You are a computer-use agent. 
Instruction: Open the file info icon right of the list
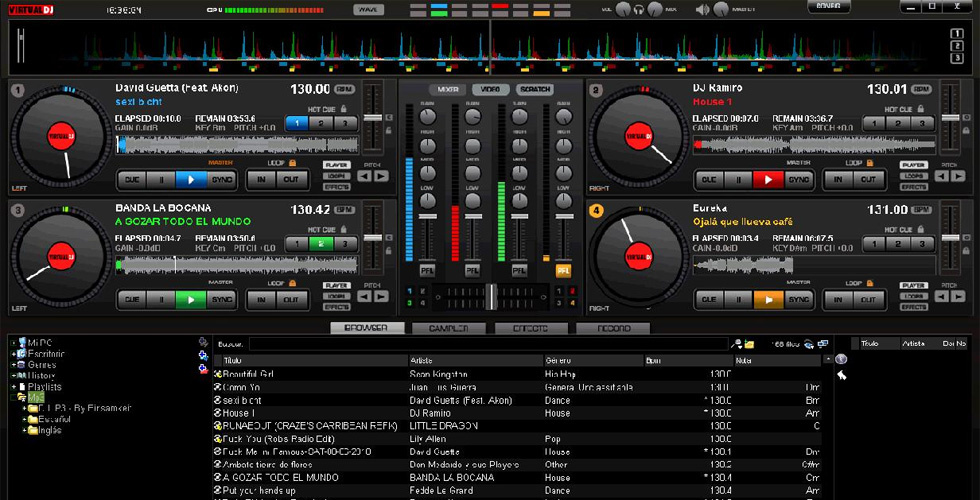(x=841, y=359)
